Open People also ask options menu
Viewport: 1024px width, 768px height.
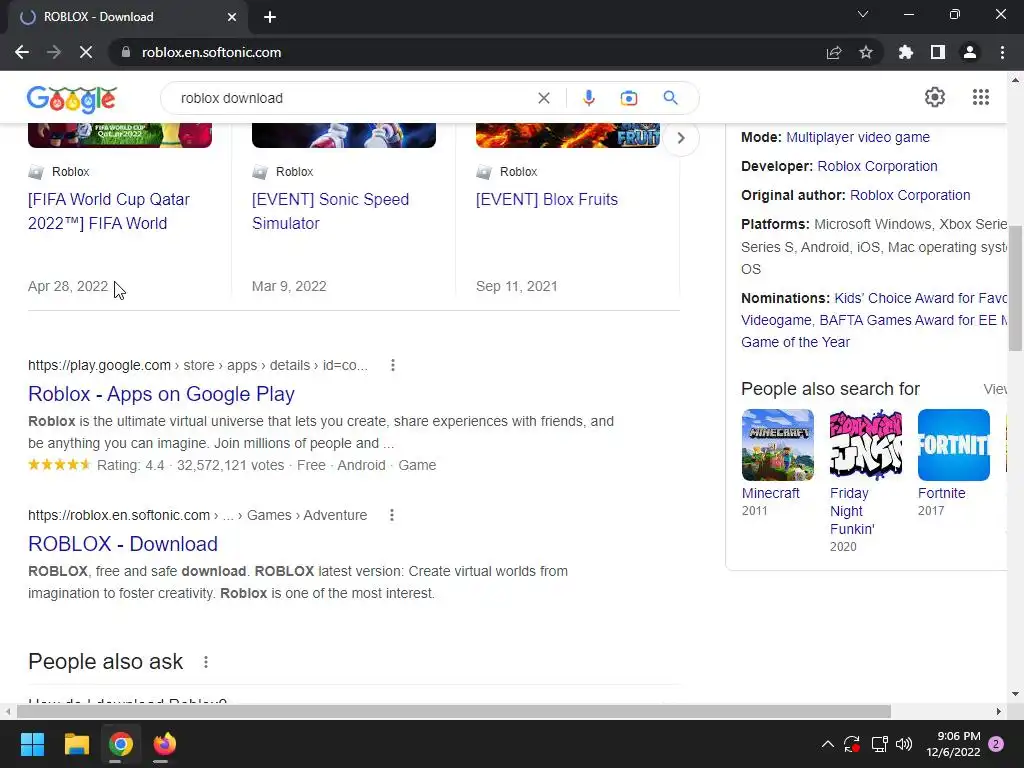[x=206, y=662]
